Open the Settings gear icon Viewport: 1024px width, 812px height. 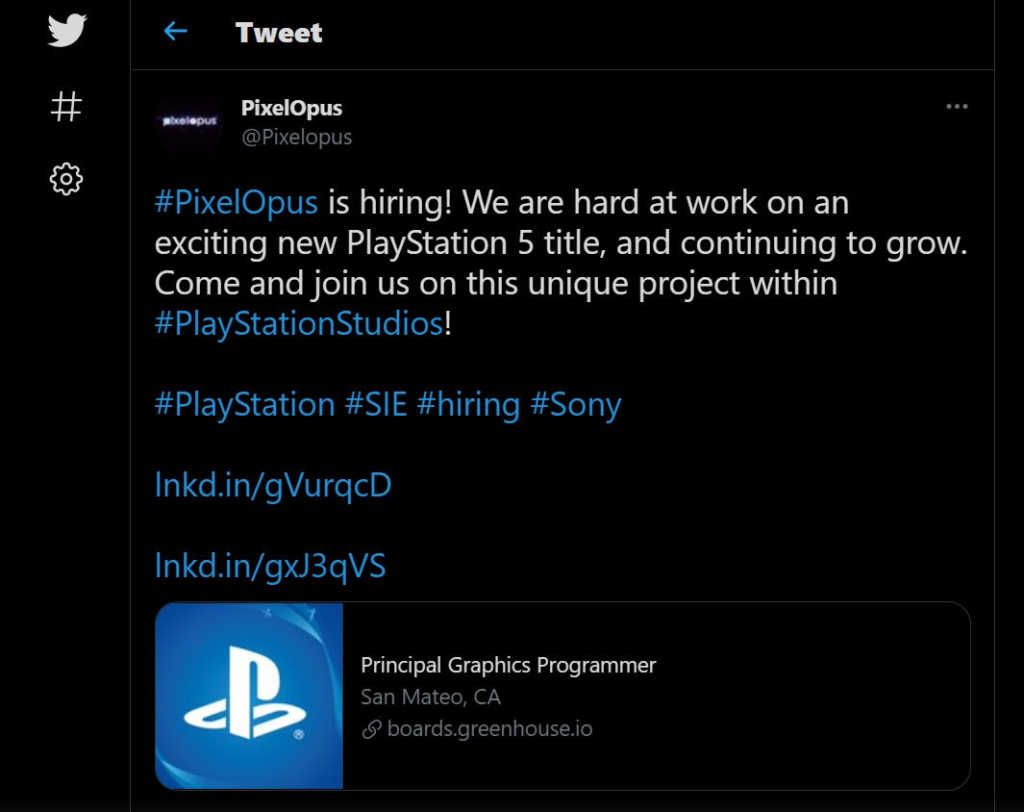tap(66, 179)
